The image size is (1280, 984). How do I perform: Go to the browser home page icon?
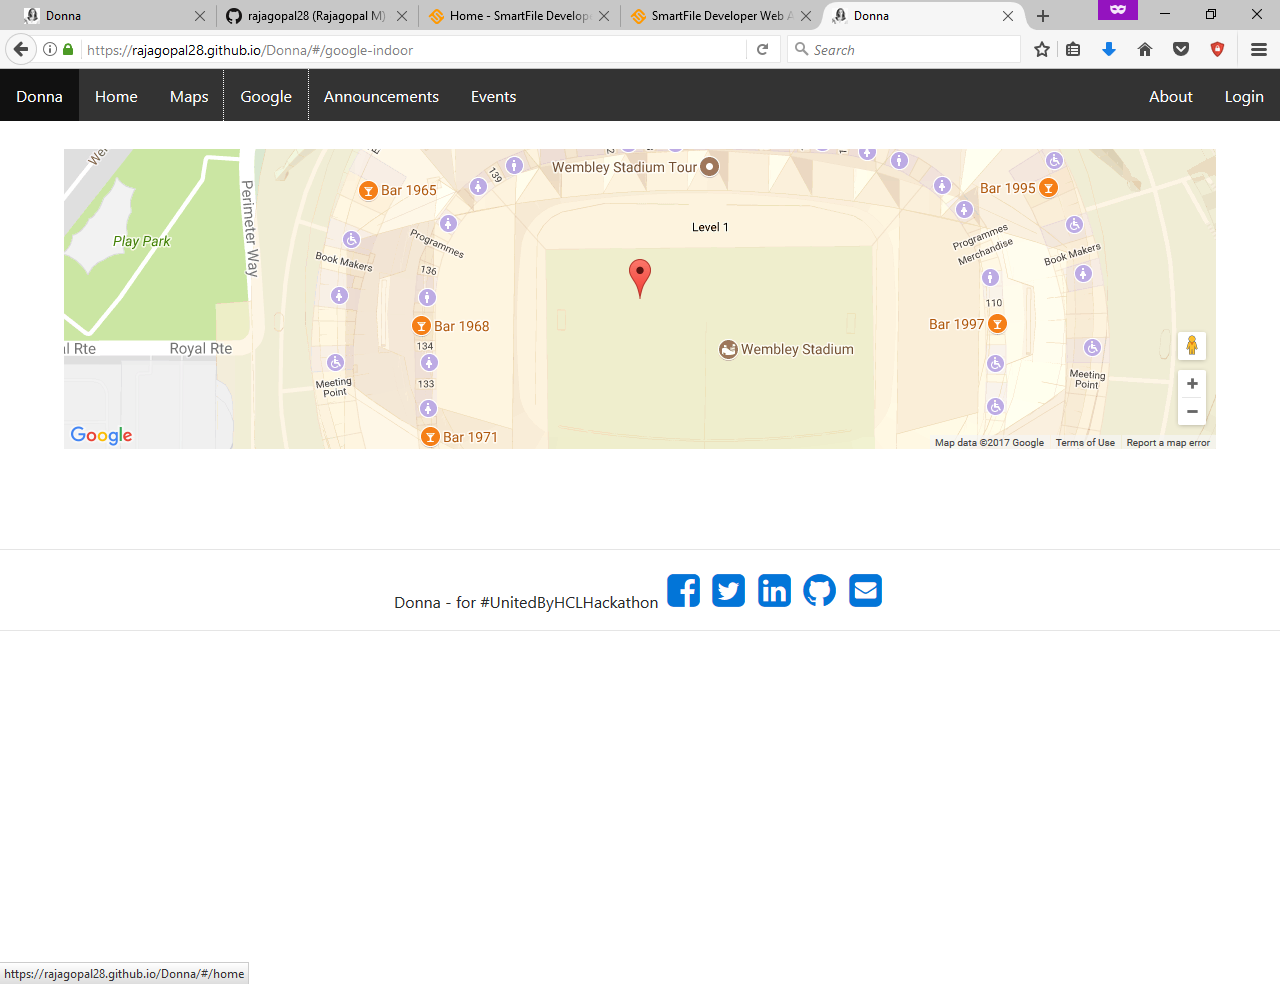[1145, 49]
